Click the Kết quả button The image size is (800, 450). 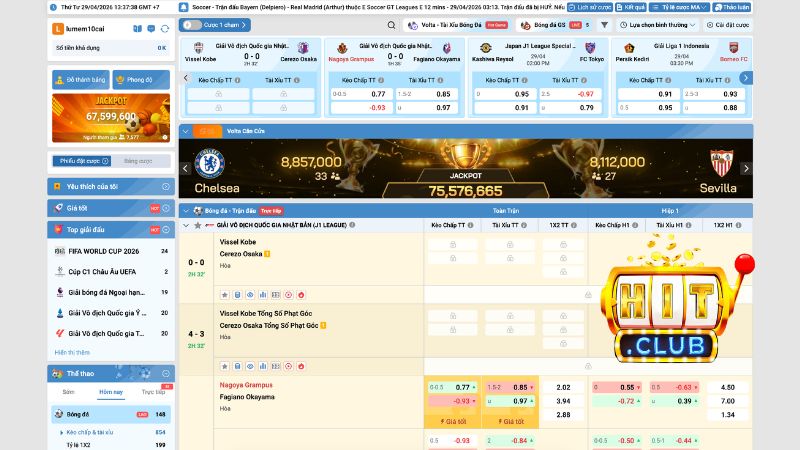[631, 7]
